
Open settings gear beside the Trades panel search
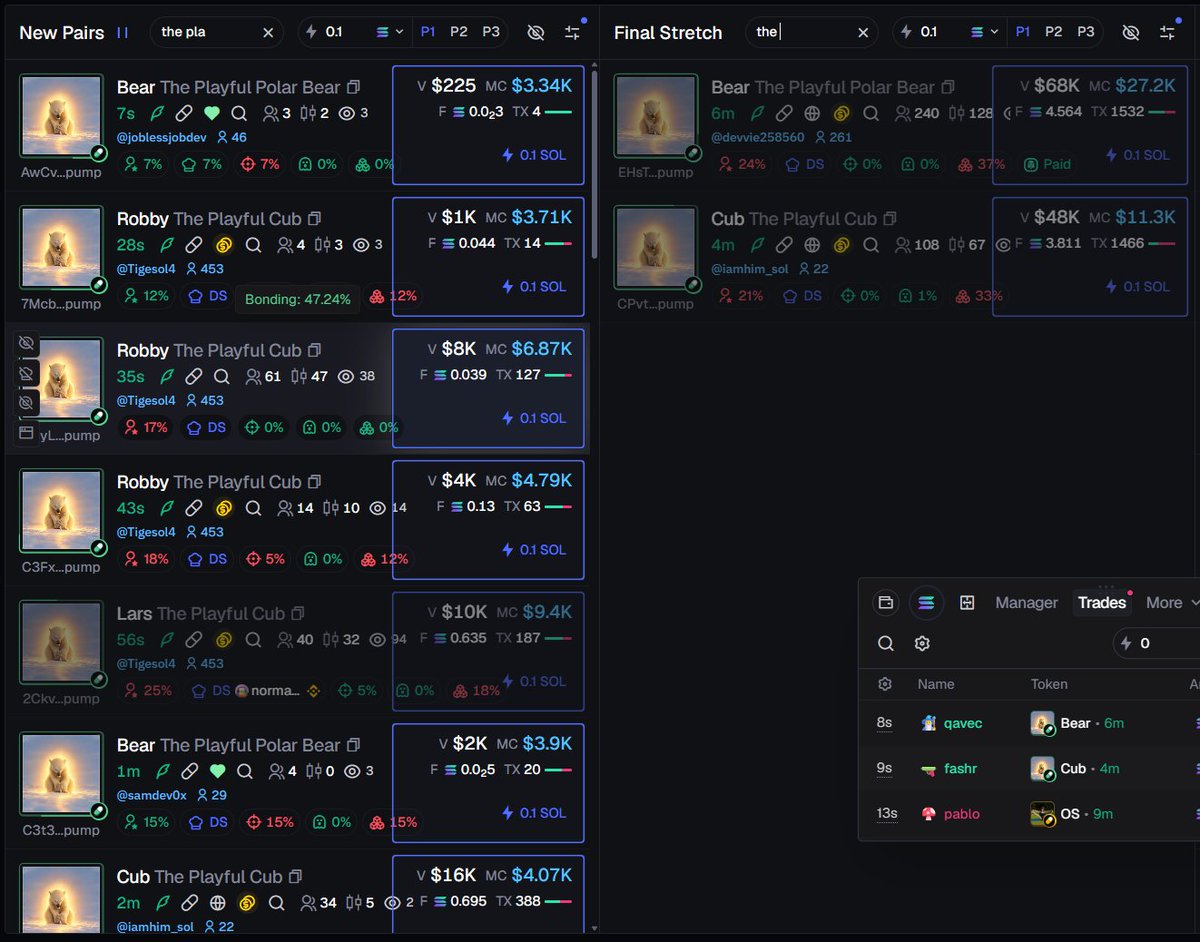922,643
